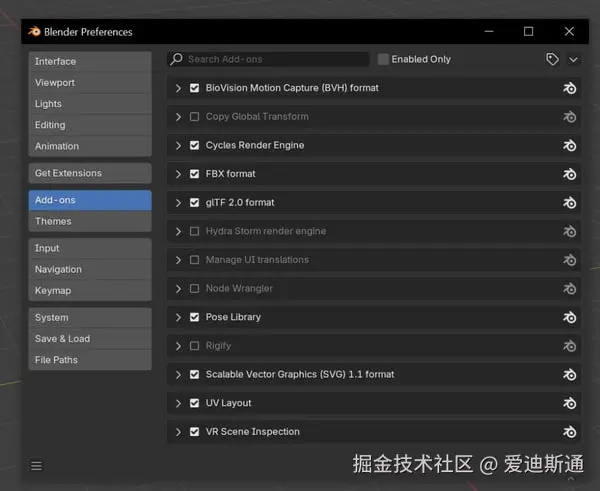
Task: Disable UV Layout add-on checkbox
Action: [194, 403]
